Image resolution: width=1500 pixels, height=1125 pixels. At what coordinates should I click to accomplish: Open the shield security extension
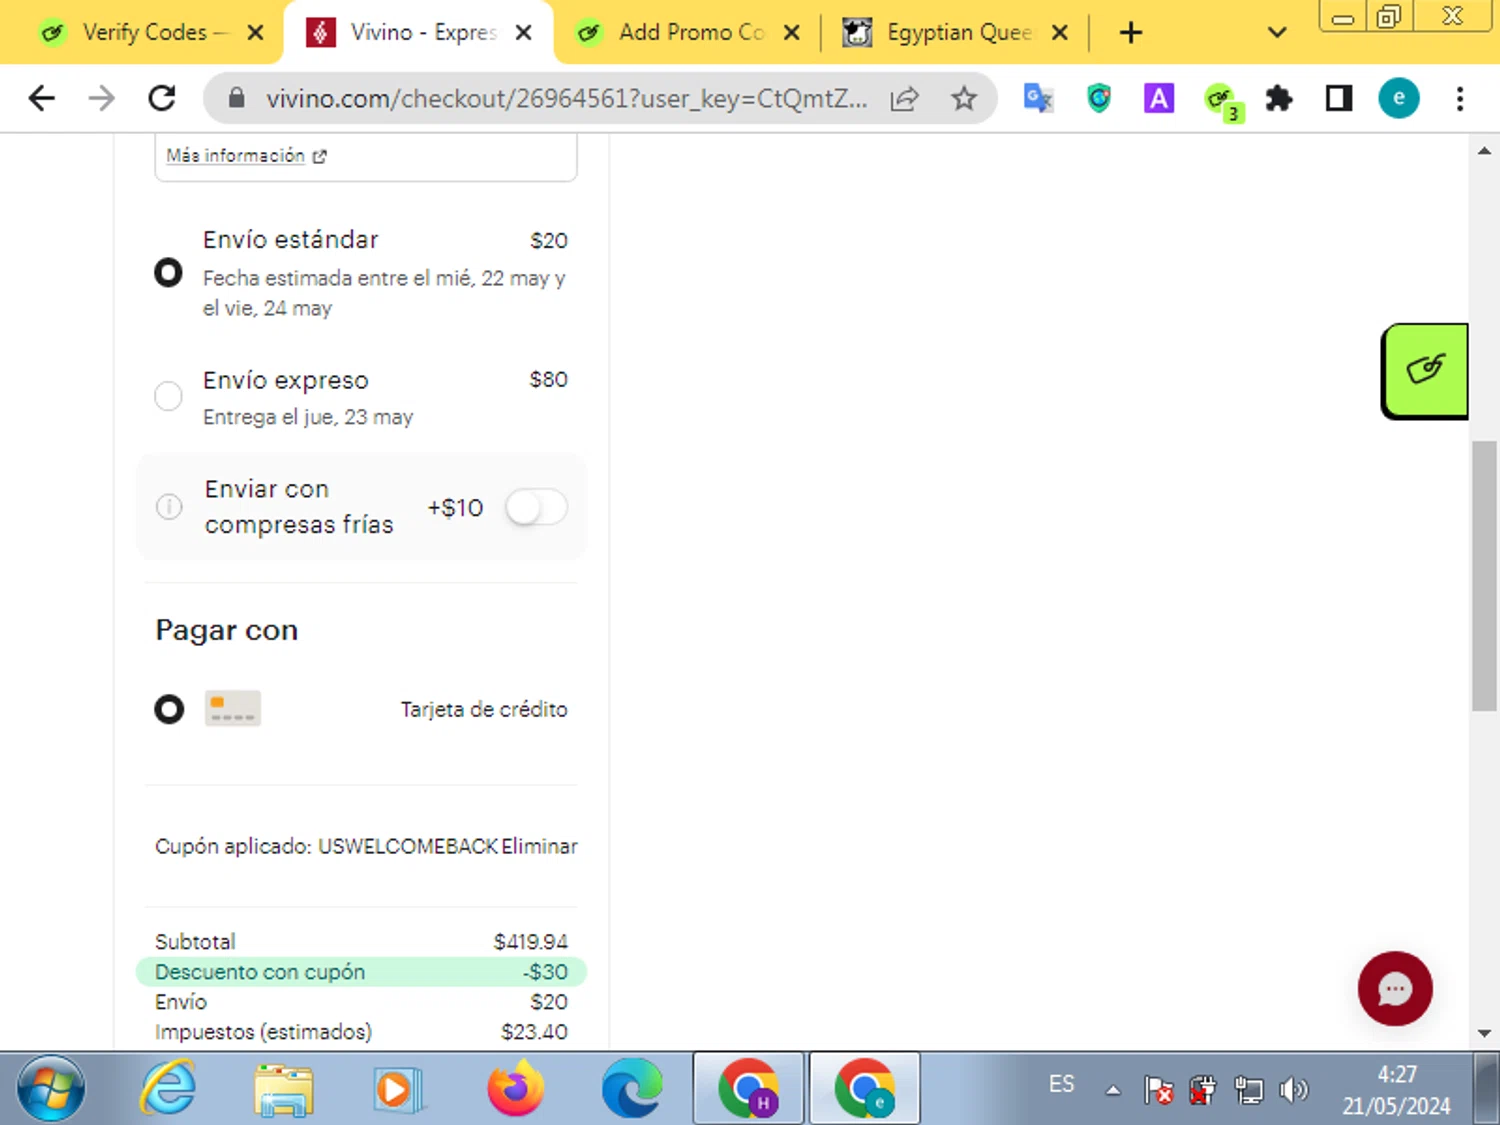point(1099,98)
